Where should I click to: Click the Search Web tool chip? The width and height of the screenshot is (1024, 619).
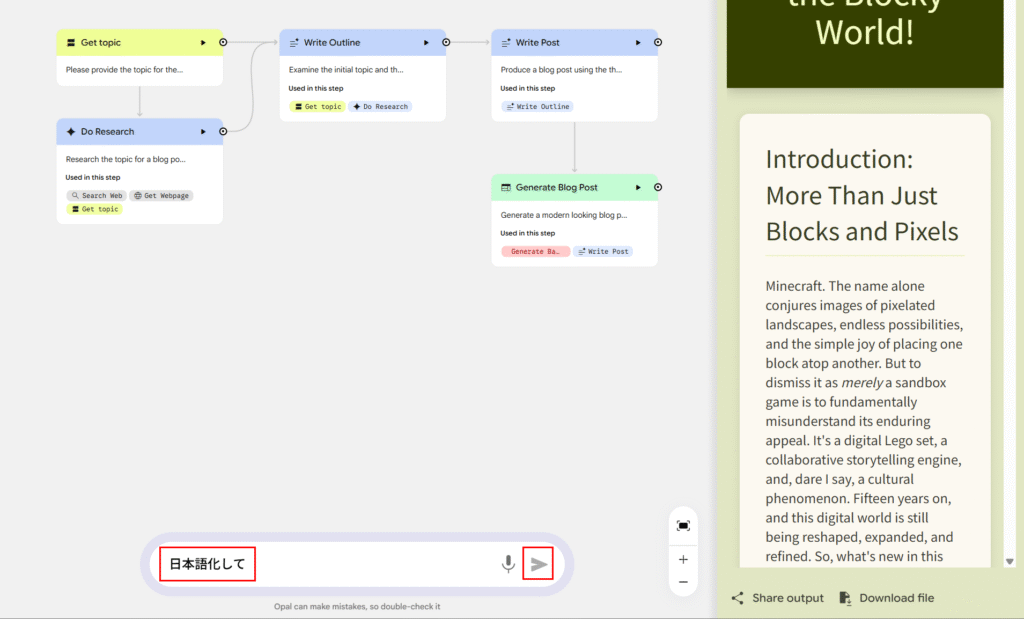(x=96, y=196)
